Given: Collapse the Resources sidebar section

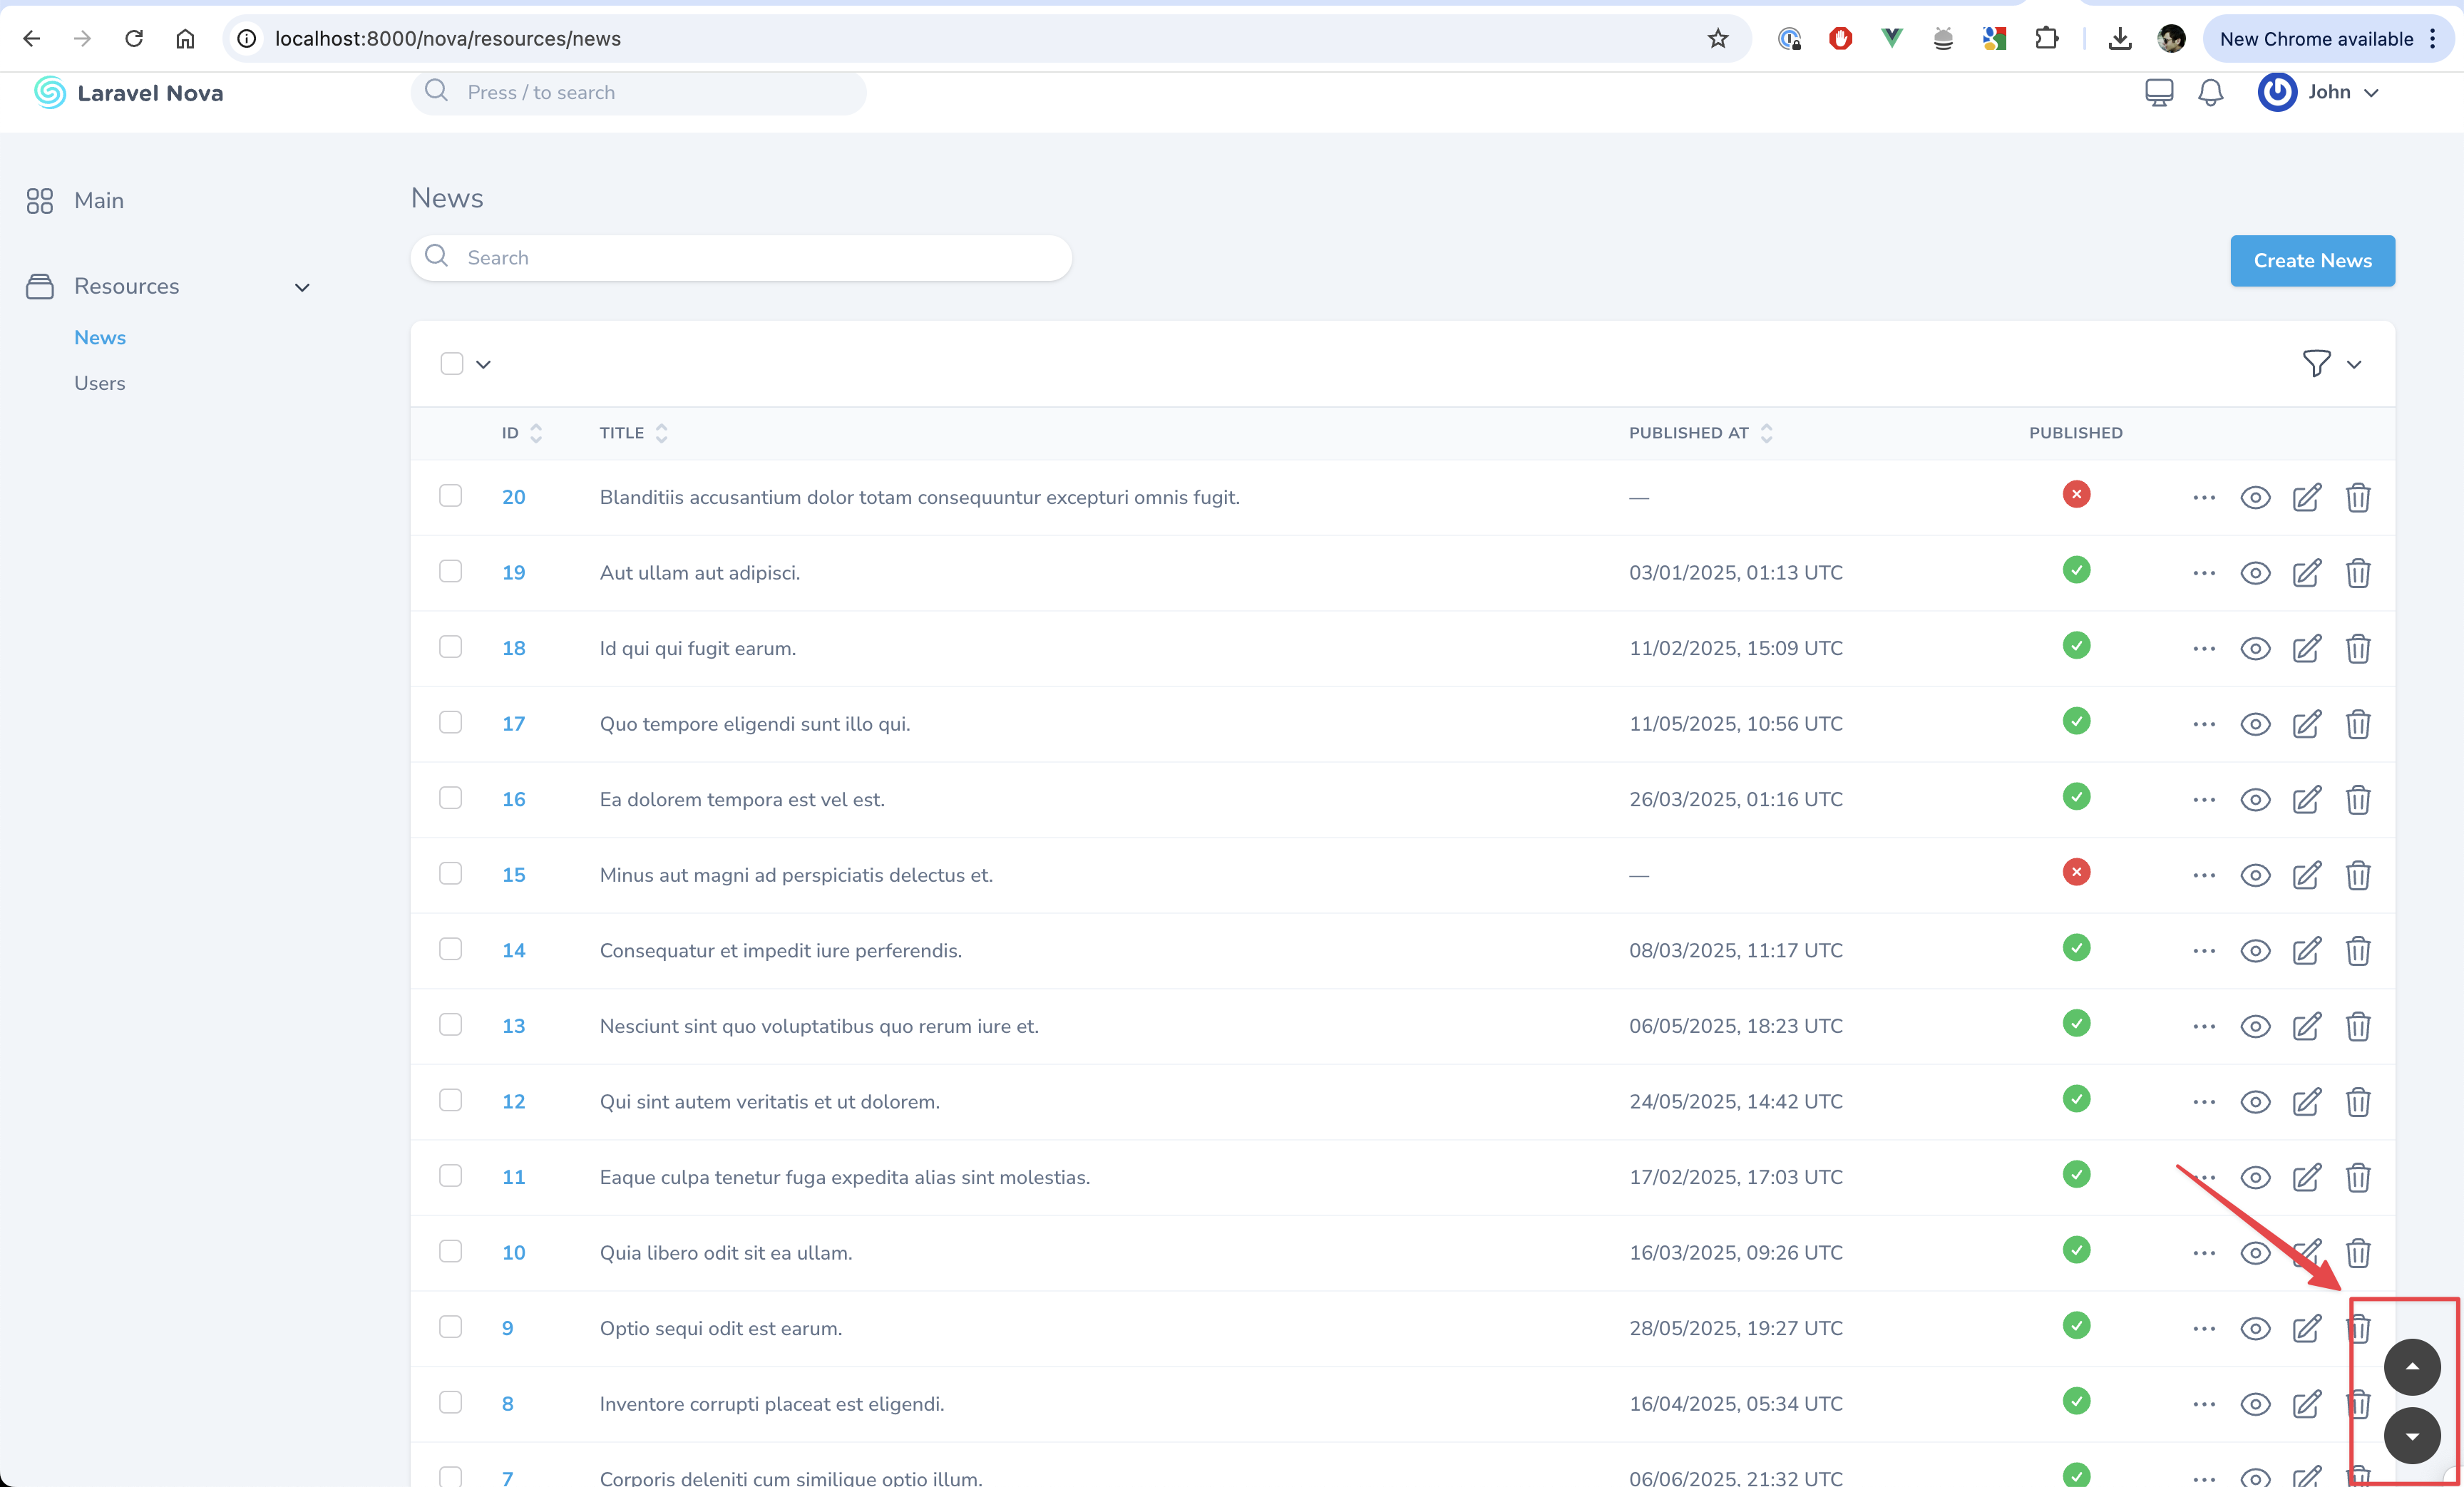Looking at the screenshot, I should (302, 287).
